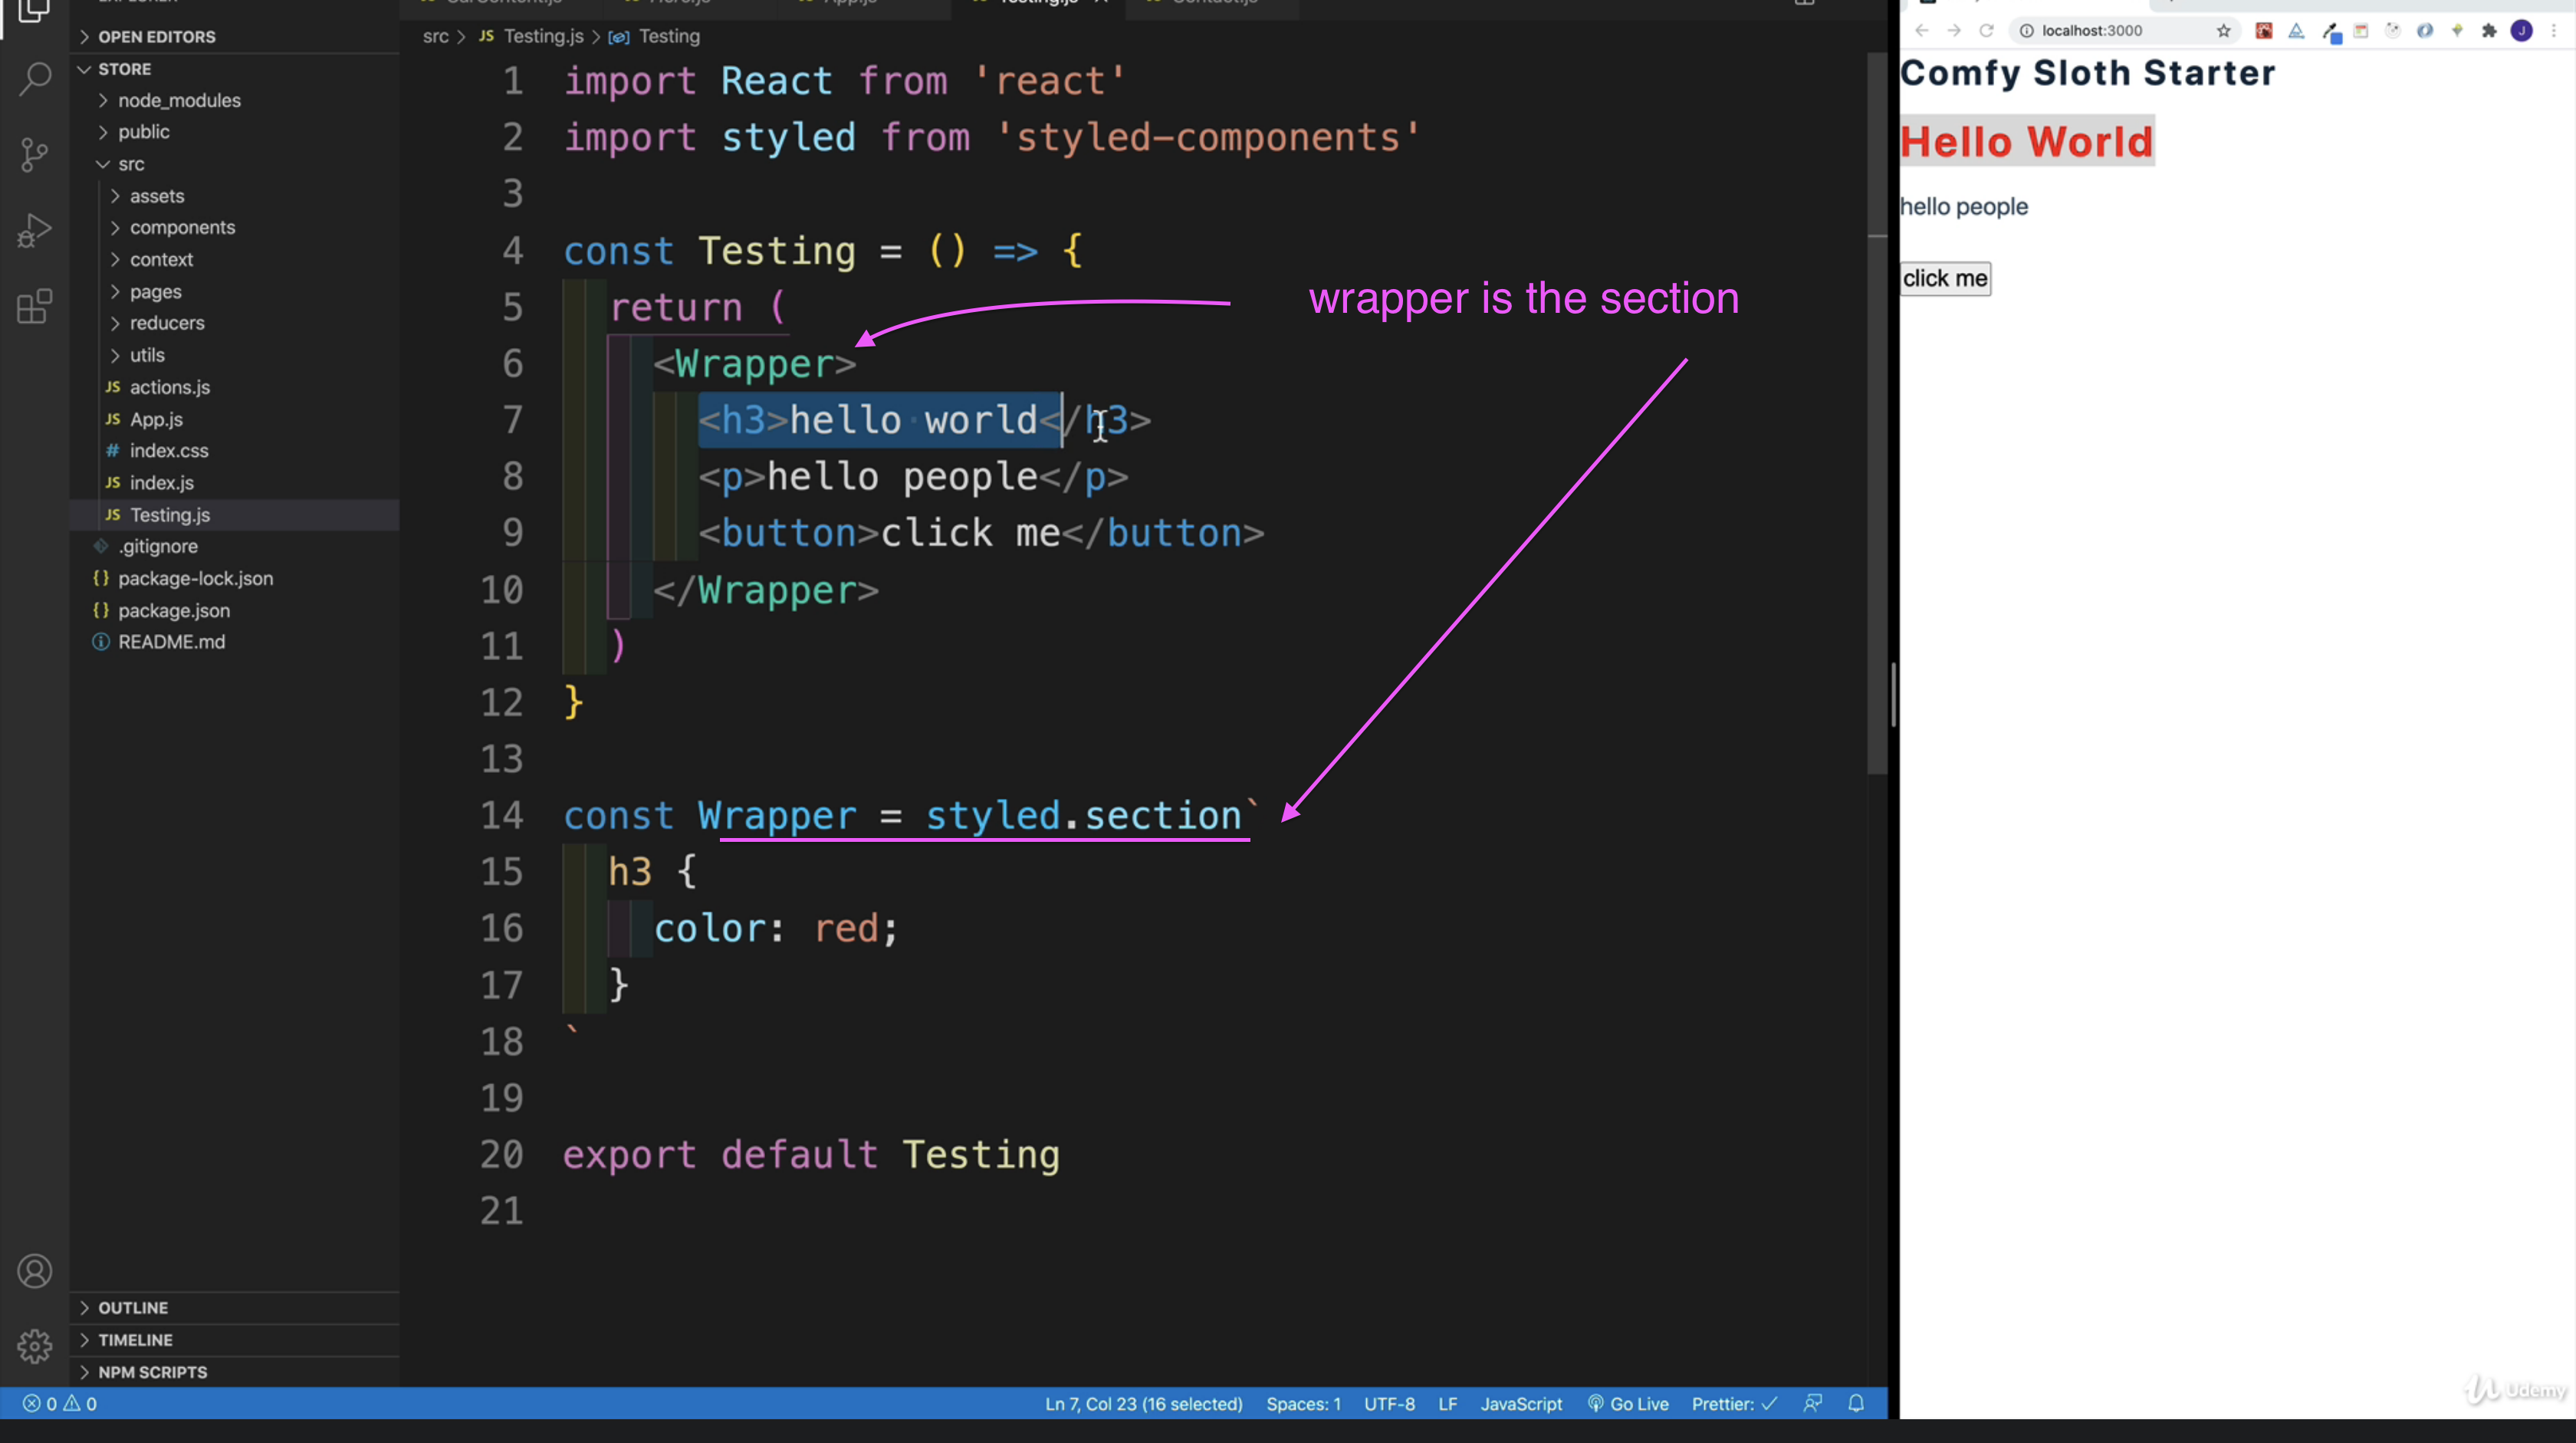Bookmark page with star icon in address bar
2576x1443 pixels.
tap(2223, 31)
